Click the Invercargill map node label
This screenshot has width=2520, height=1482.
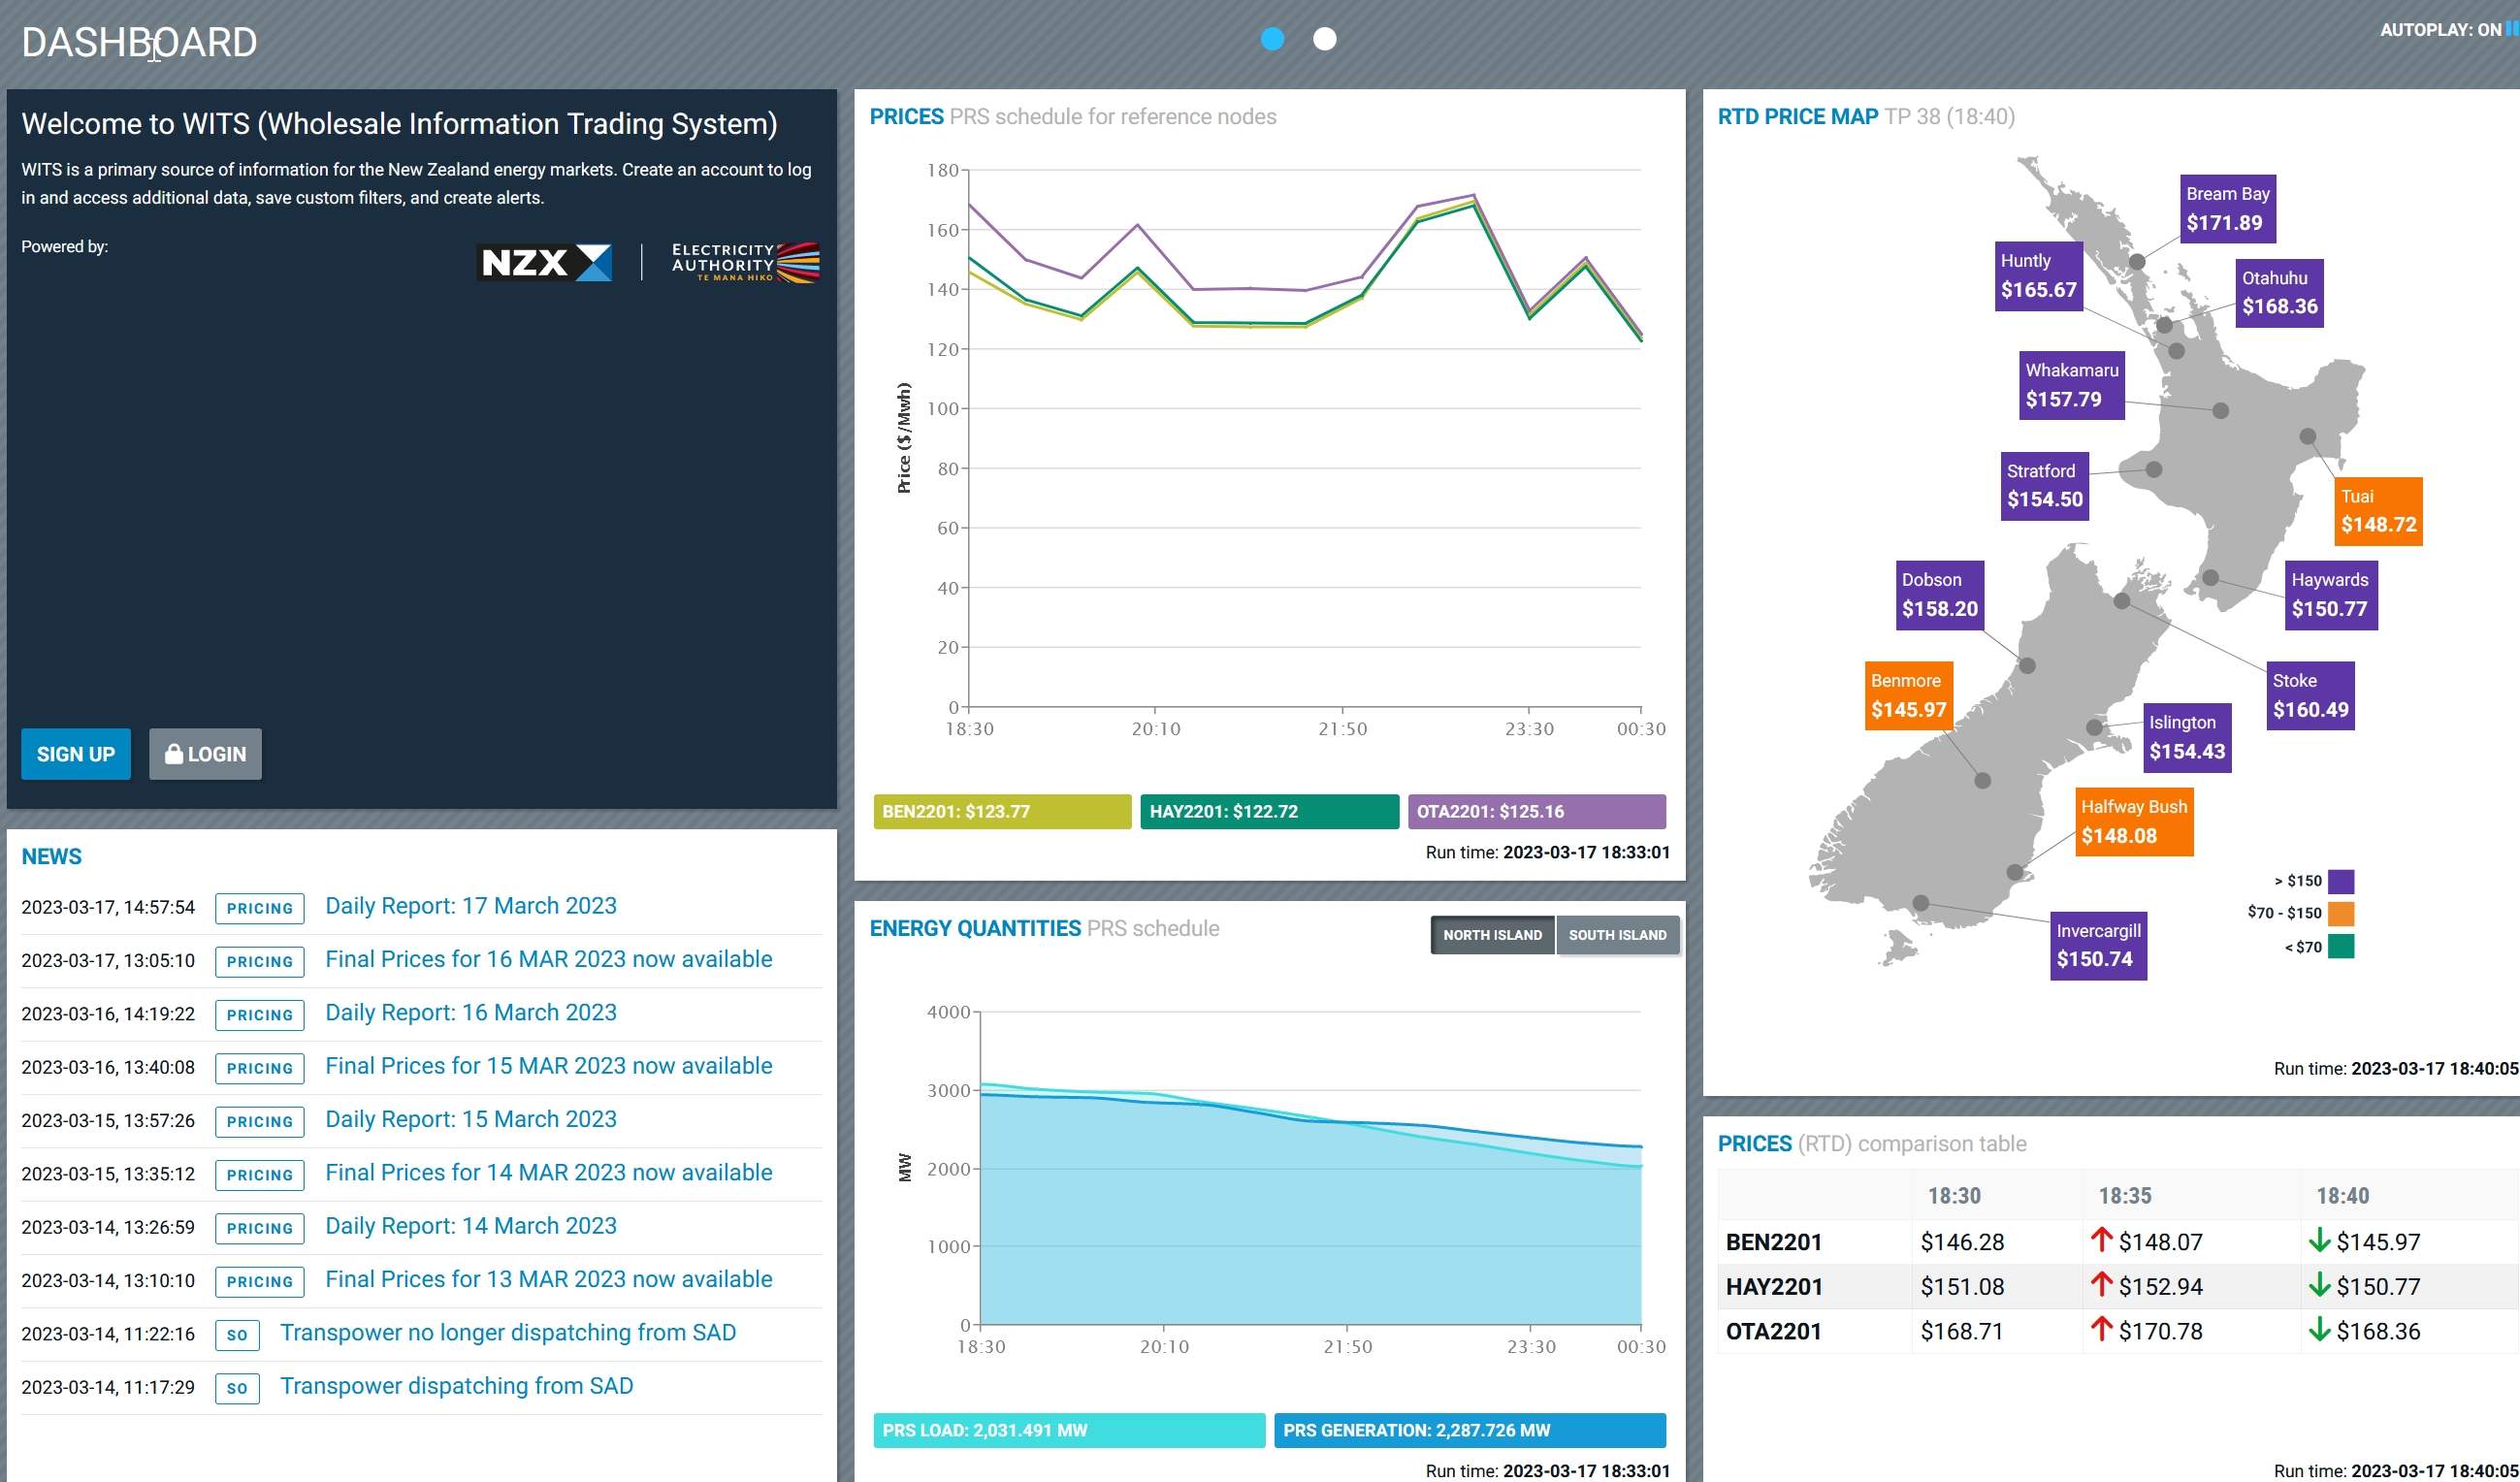tap(2098, 945)
